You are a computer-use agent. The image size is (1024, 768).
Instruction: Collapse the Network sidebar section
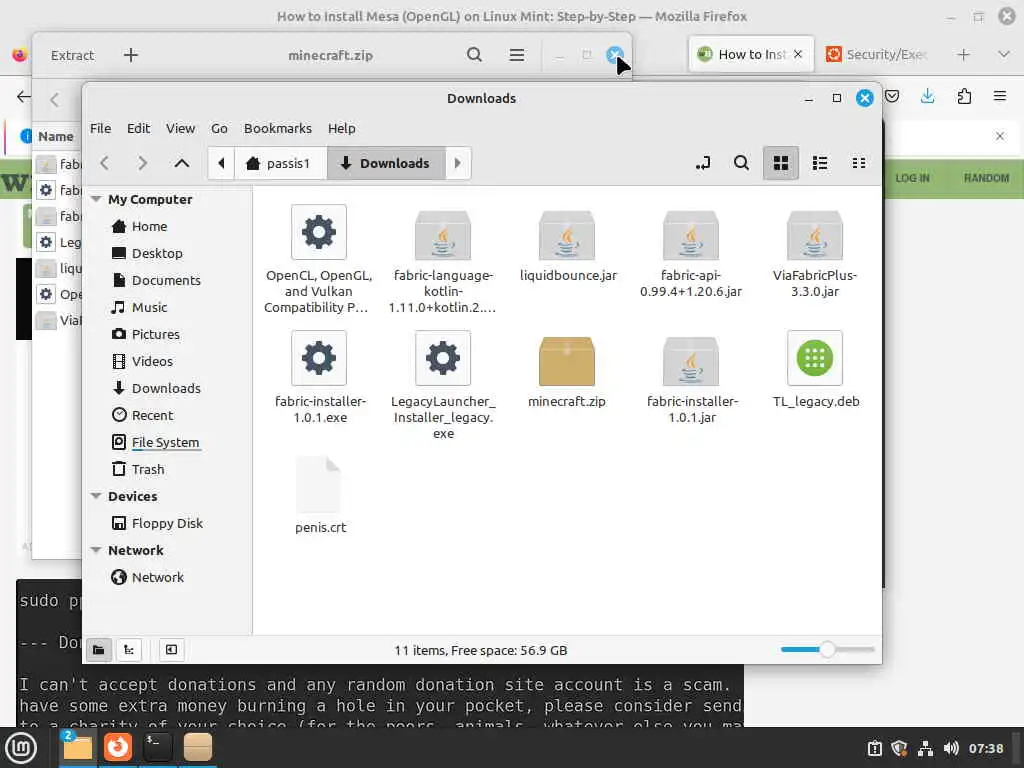click(x=96, y=551)
